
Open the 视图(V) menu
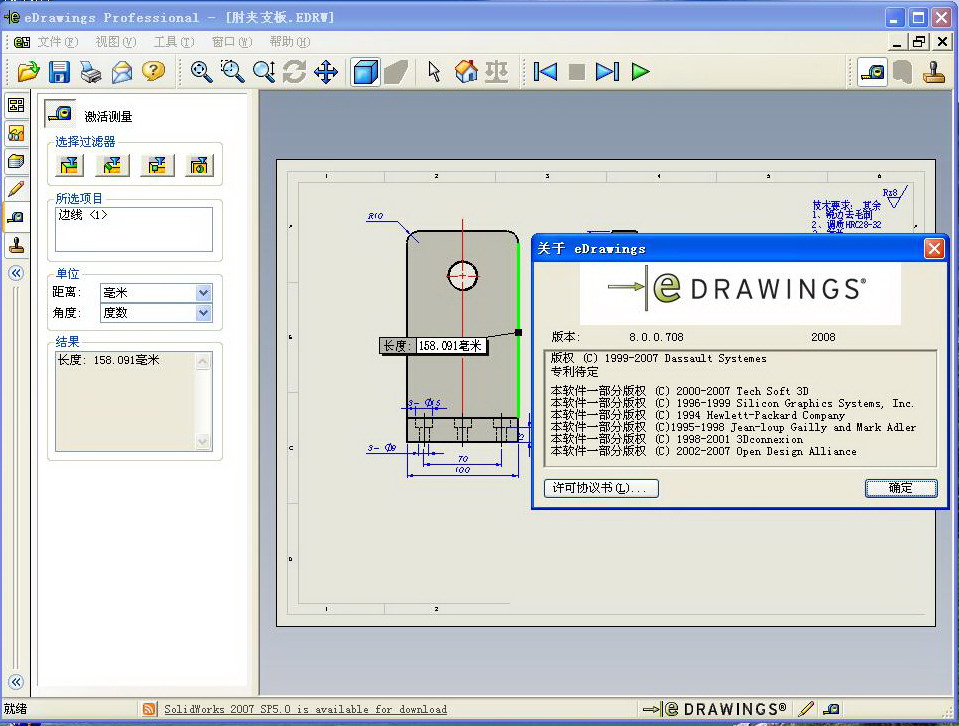(116, 42)
